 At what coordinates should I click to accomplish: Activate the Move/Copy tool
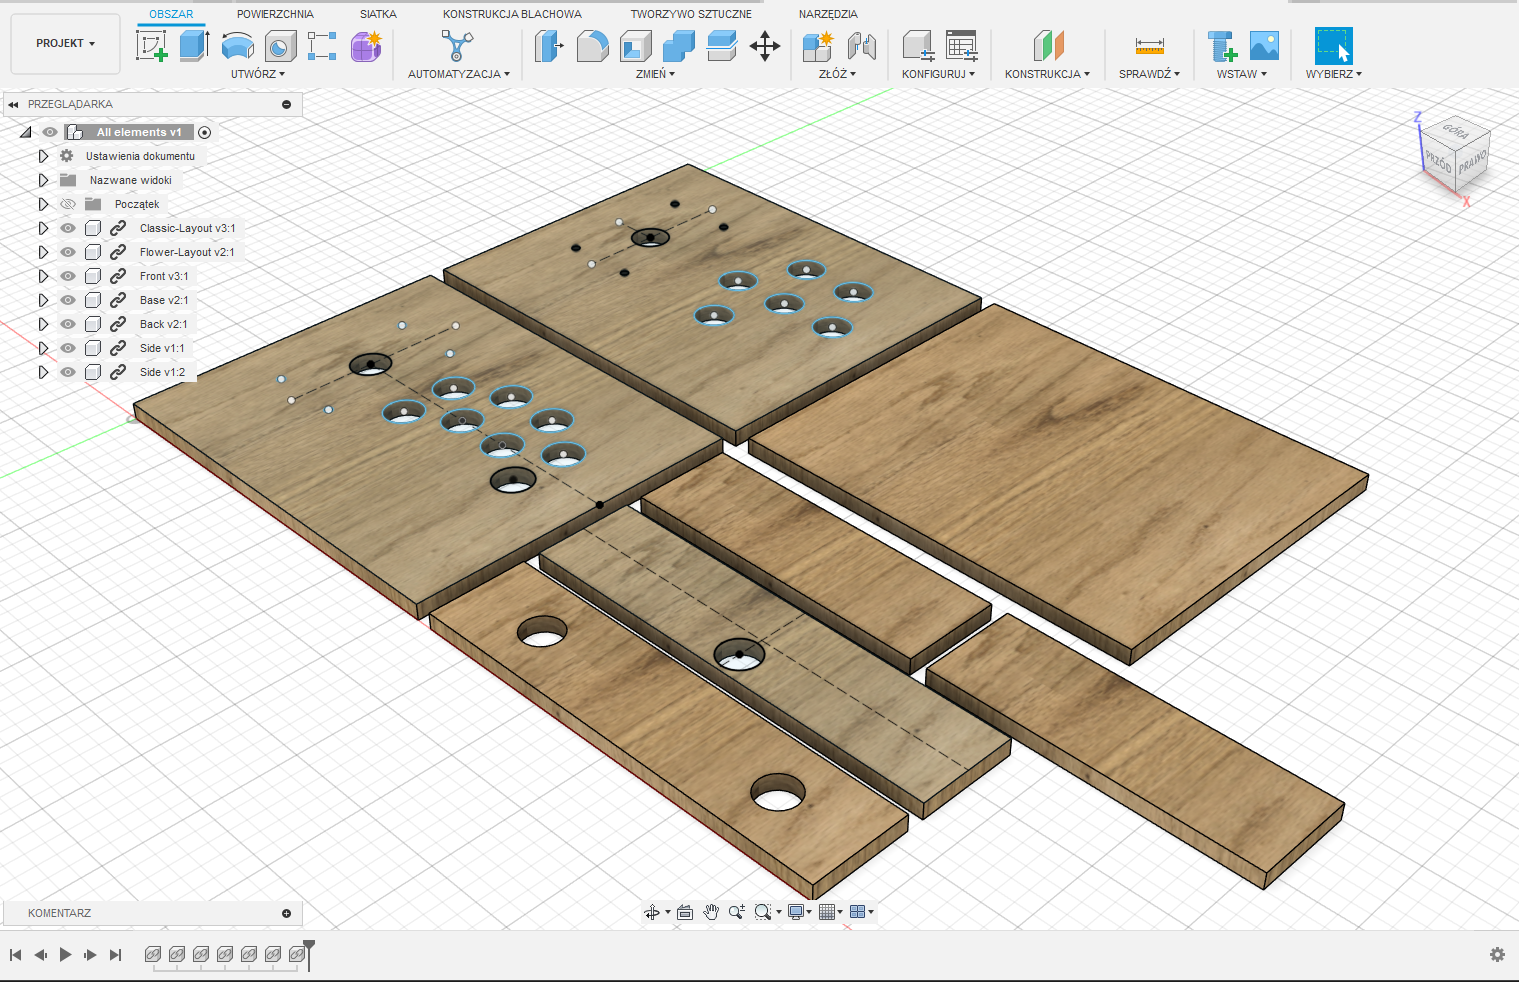click(x=765, y=45)
